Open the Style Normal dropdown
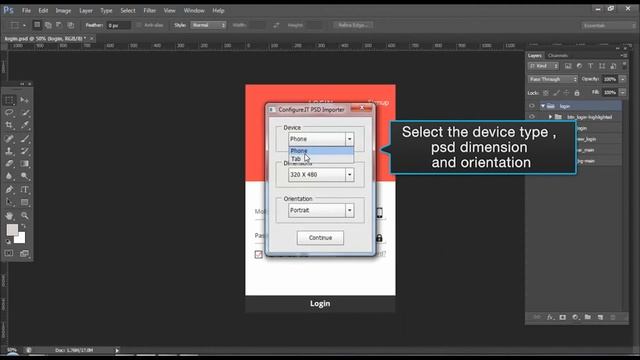Viewport: 640px width, 360px height. (208, 25)
